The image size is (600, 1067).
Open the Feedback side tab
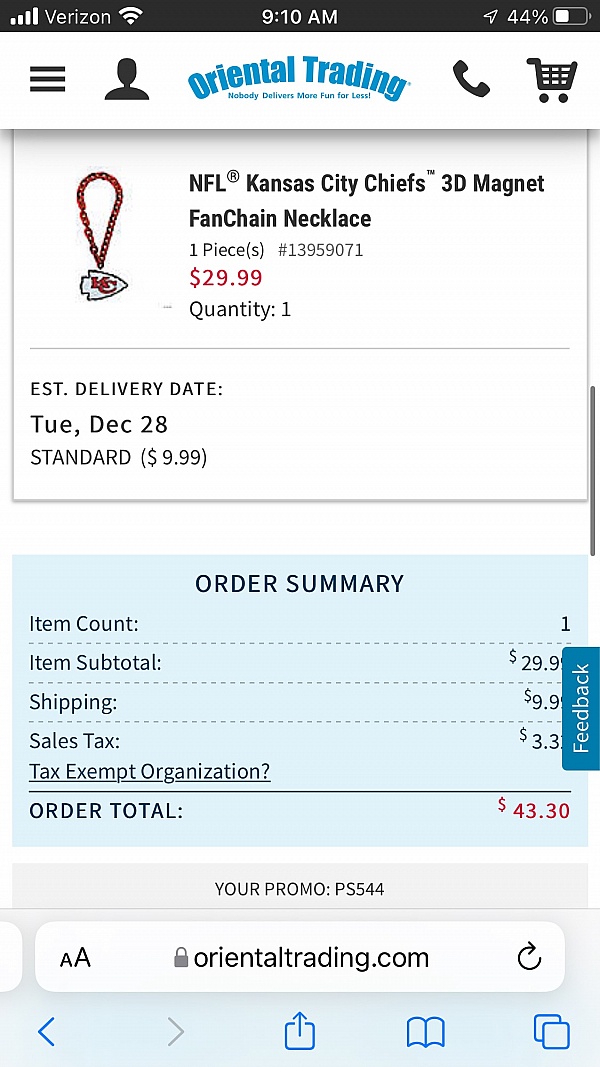point(581,708)
